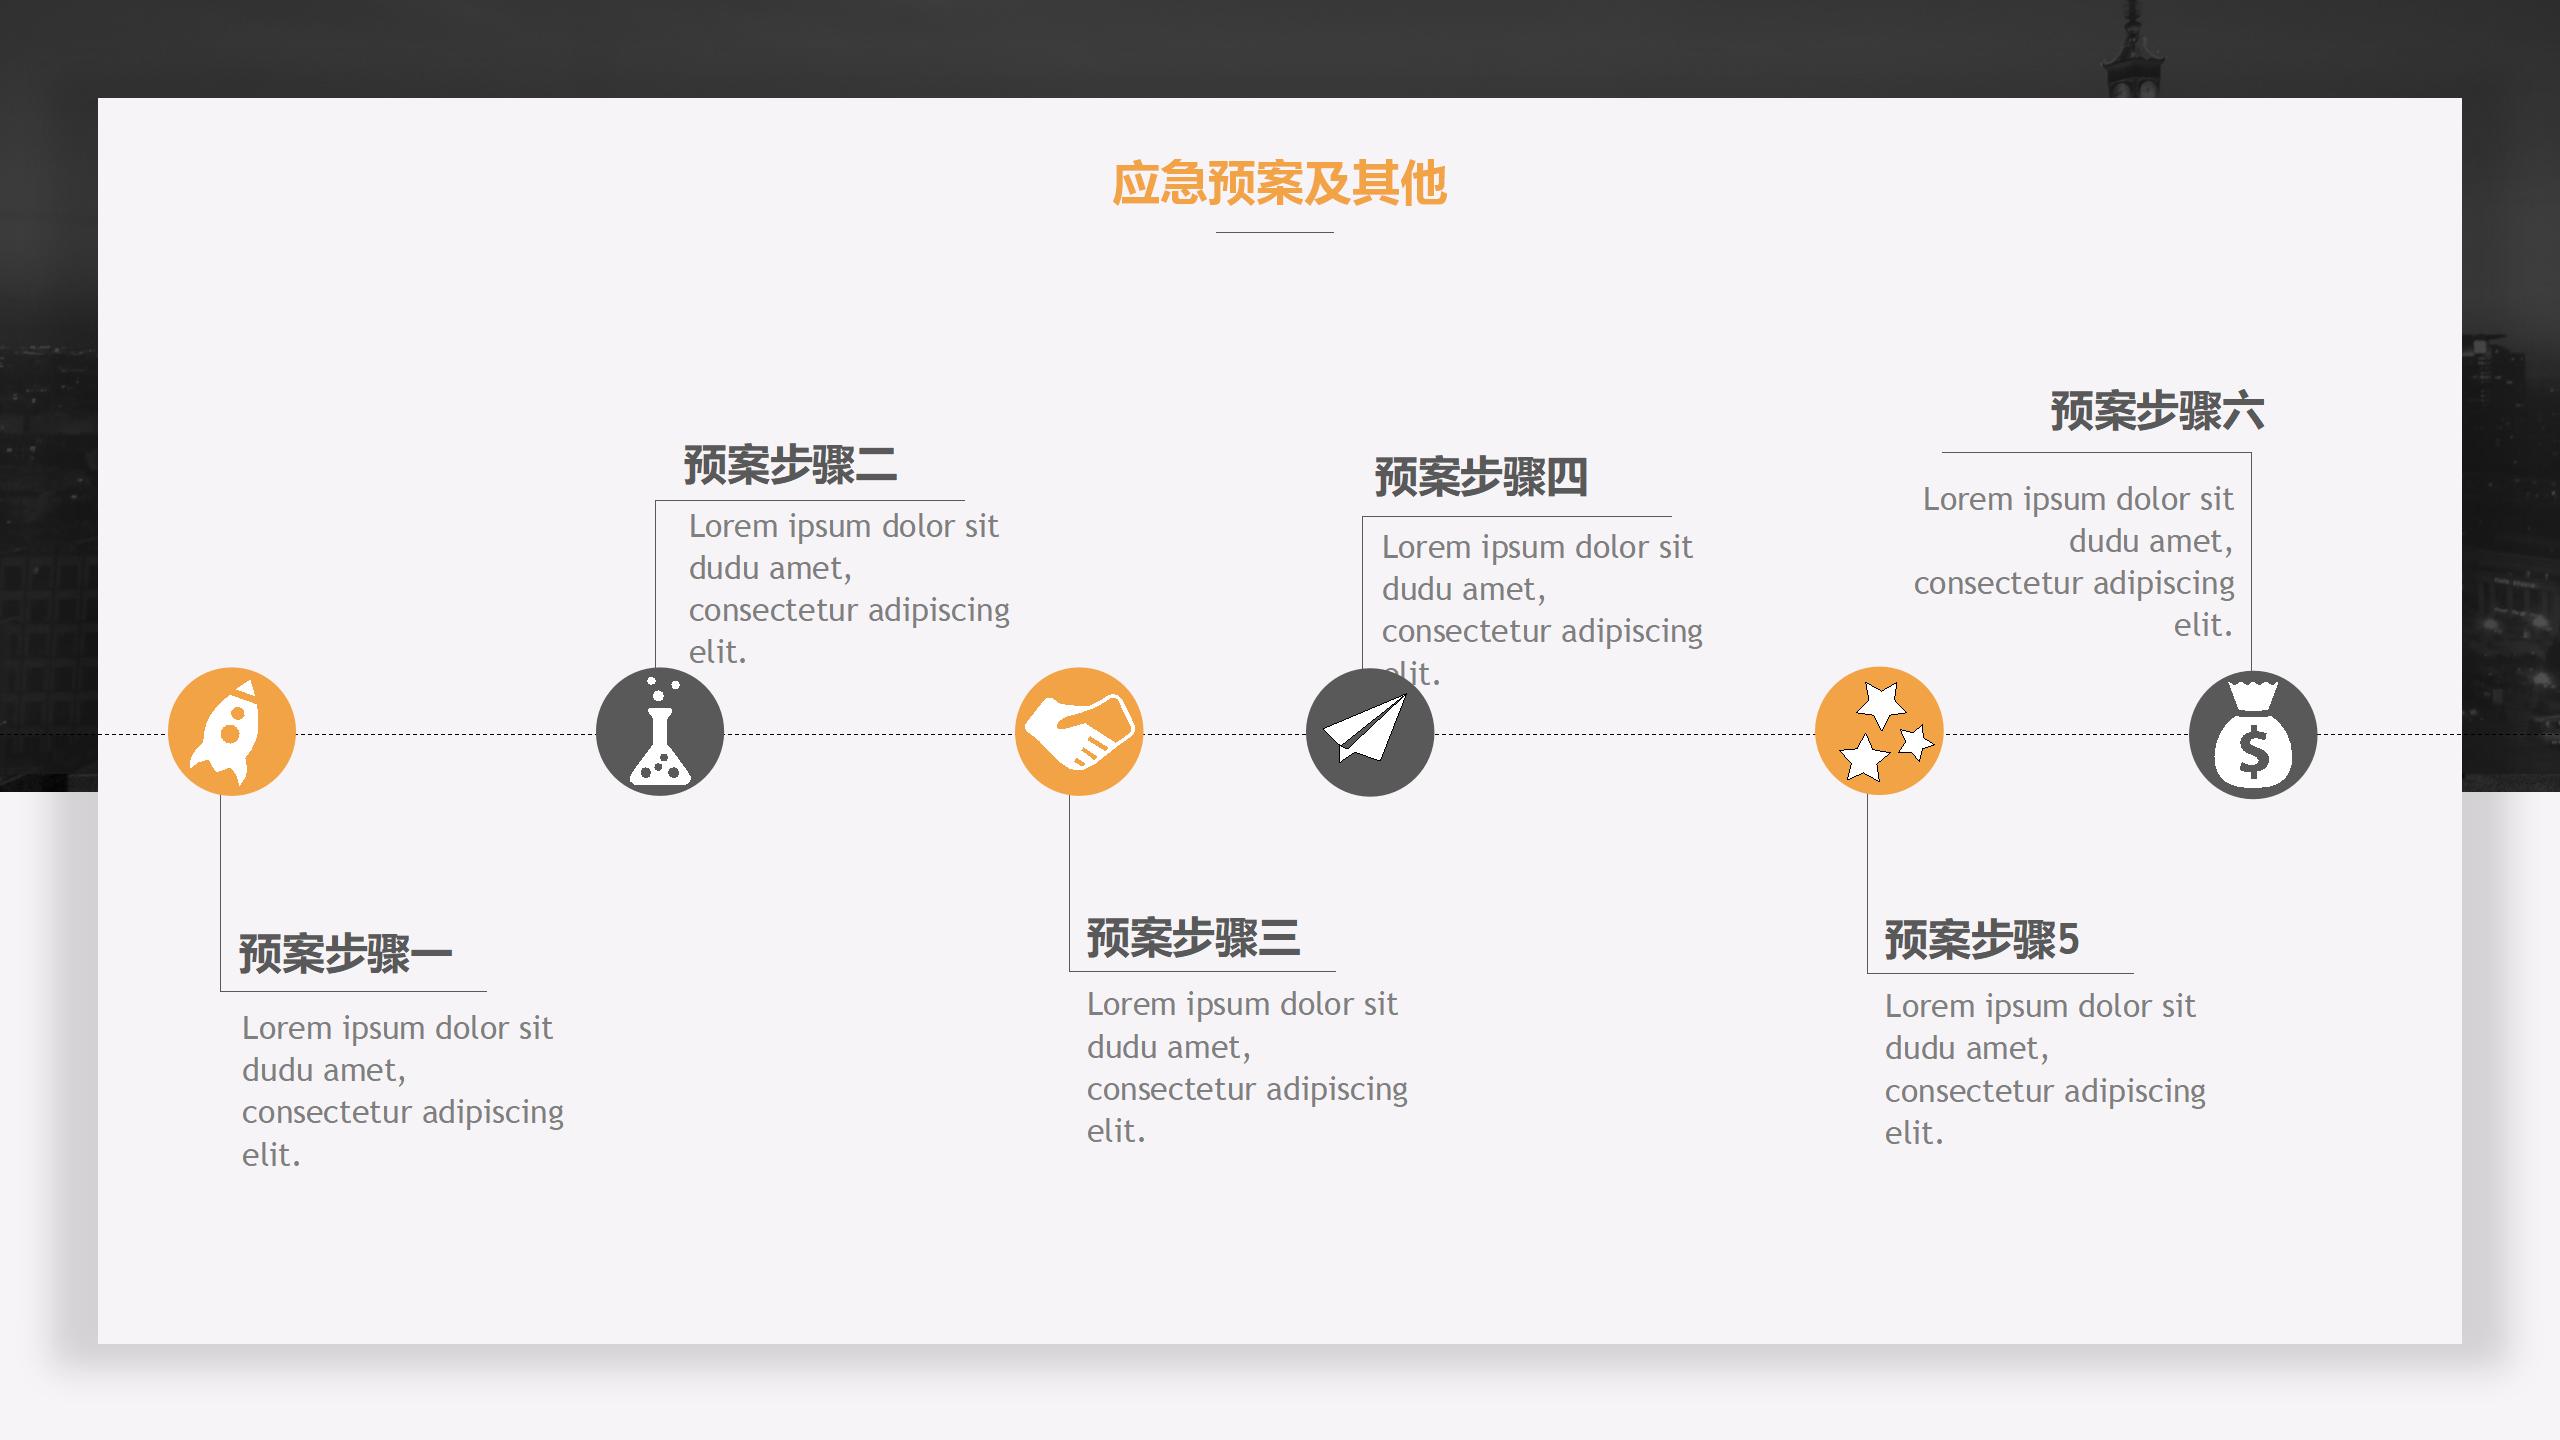This screenshot has width=2560, height=1440.
Task: Select the 预案步骤一 heading text
Action: [x=343, y=952]
